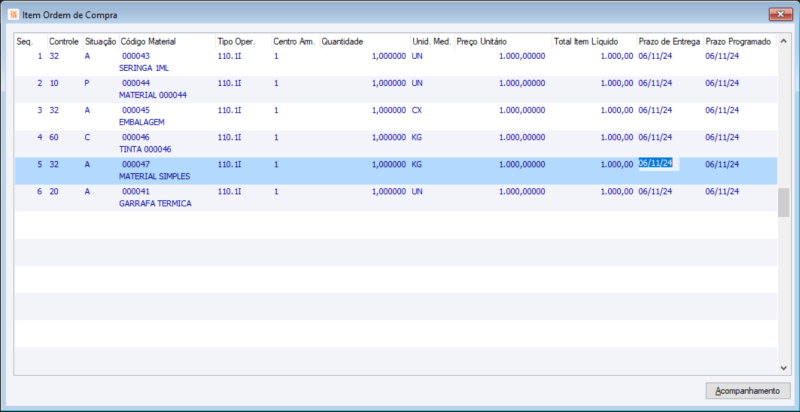Click situation C in row 4
Screen dimensions: 800x412
coord(87,137)
